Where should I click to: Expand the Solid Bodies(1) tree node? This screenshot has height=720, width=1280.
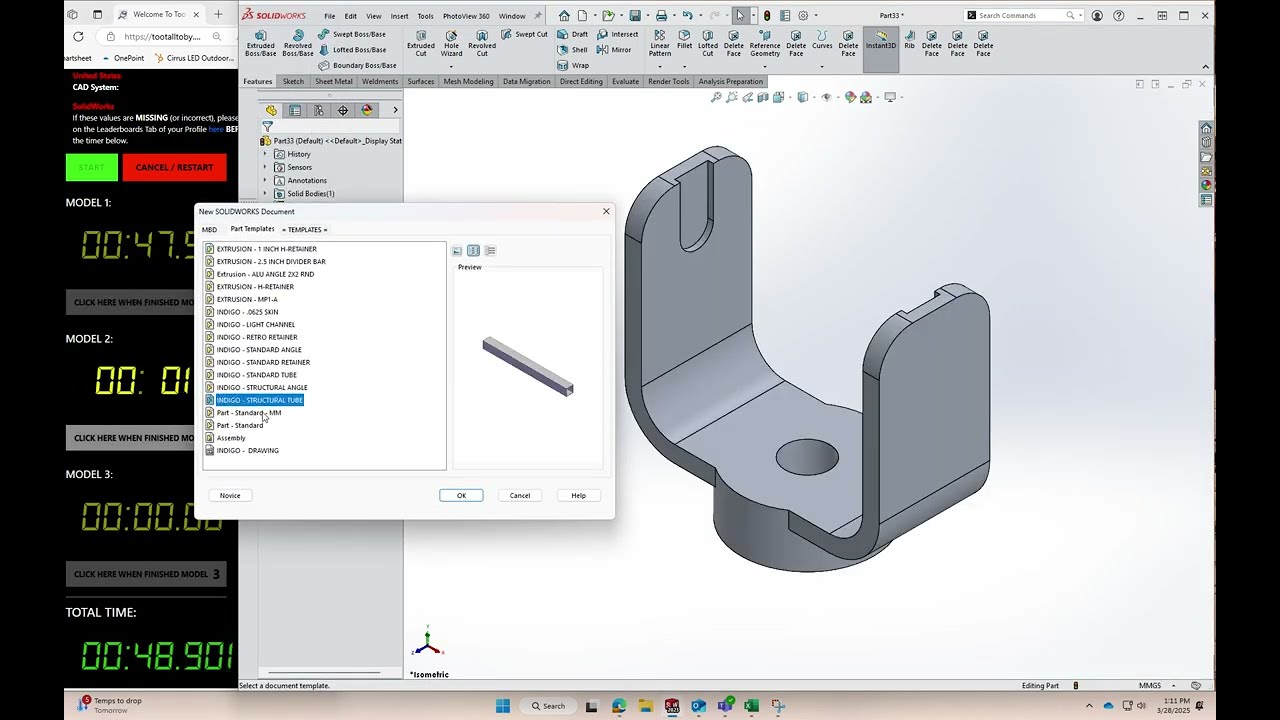[265, 193]
